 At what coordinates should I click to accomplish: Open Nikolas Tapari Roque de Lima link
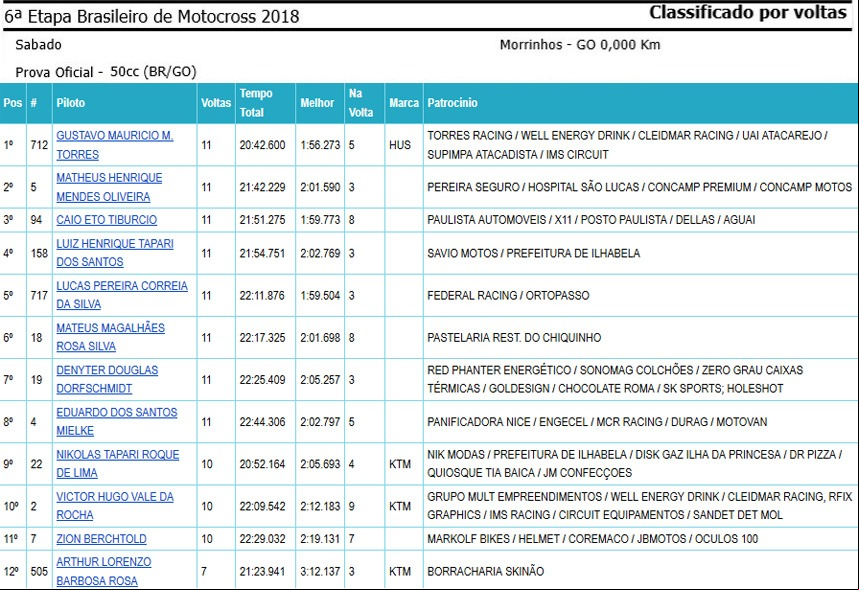pyautogui.click(x=117, y=463)
